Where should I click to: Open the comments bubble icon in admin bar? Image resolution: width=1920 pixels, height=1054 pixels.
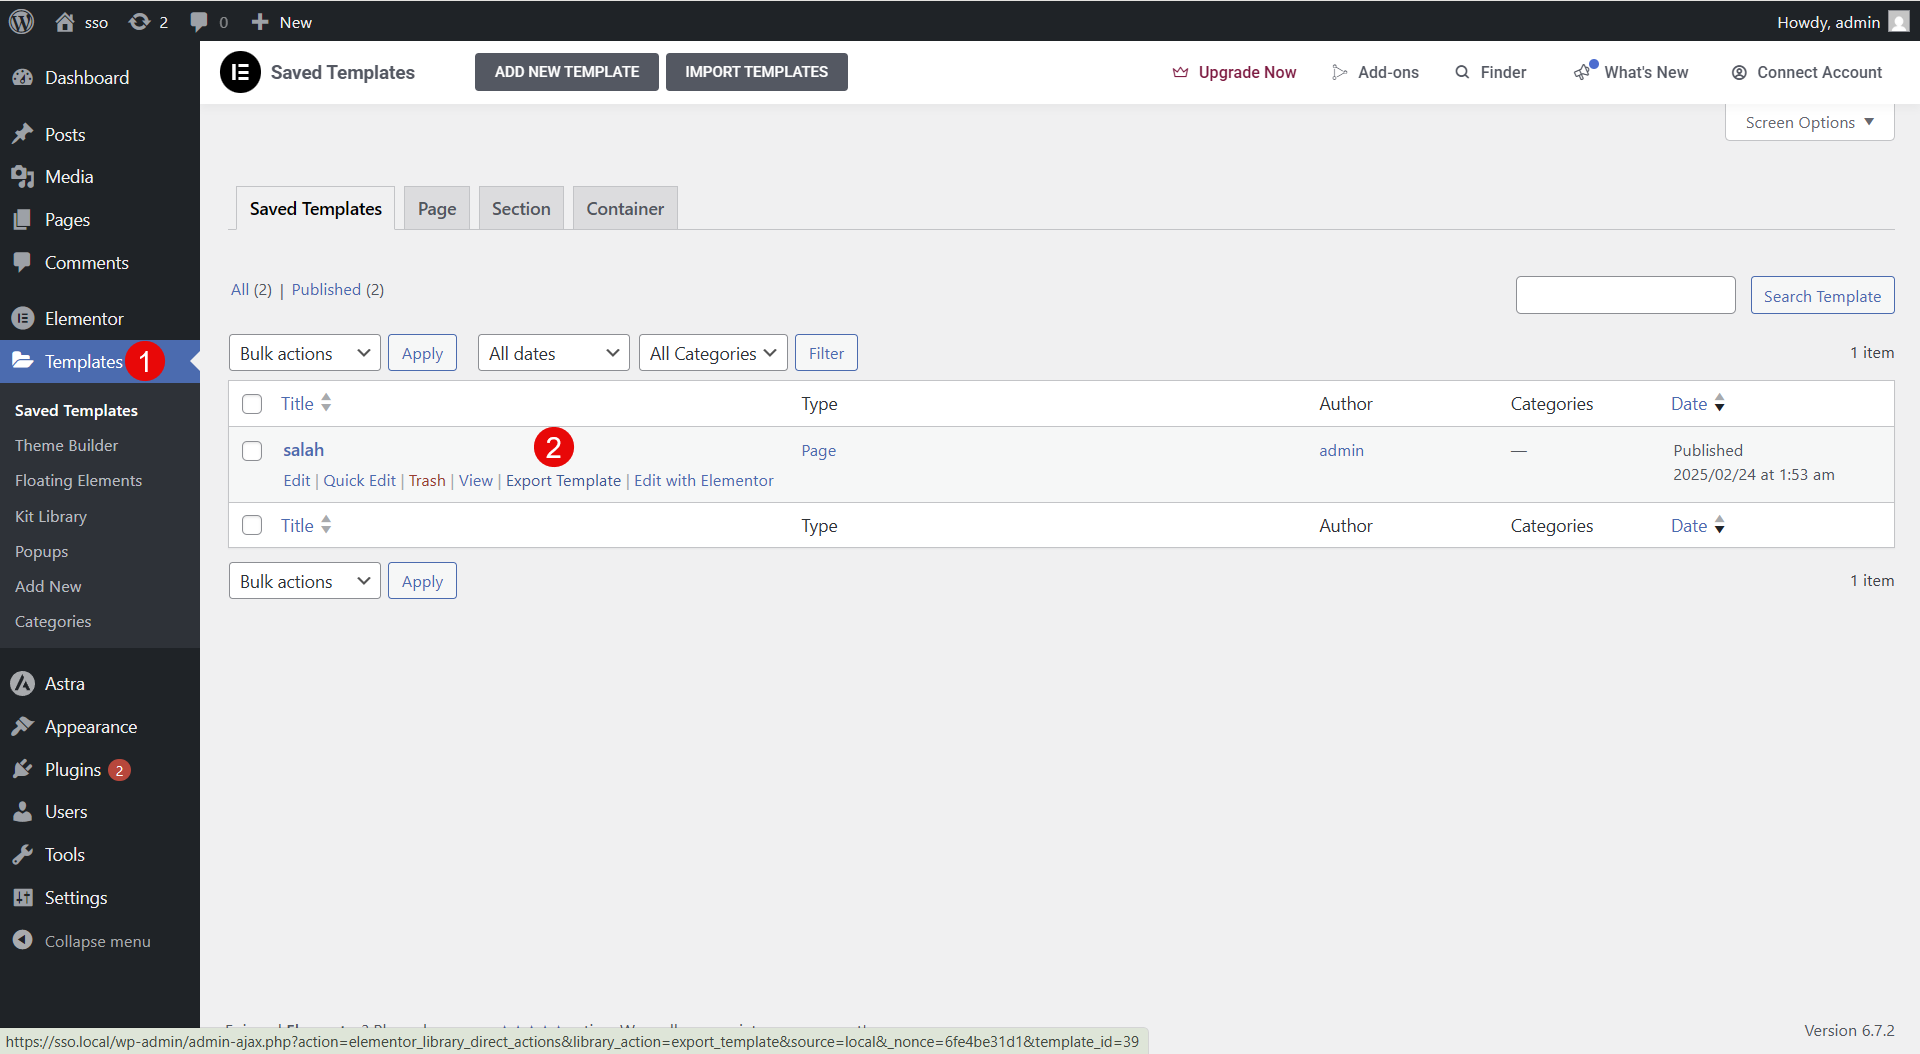pyautogui.click(x=199, y=22)
